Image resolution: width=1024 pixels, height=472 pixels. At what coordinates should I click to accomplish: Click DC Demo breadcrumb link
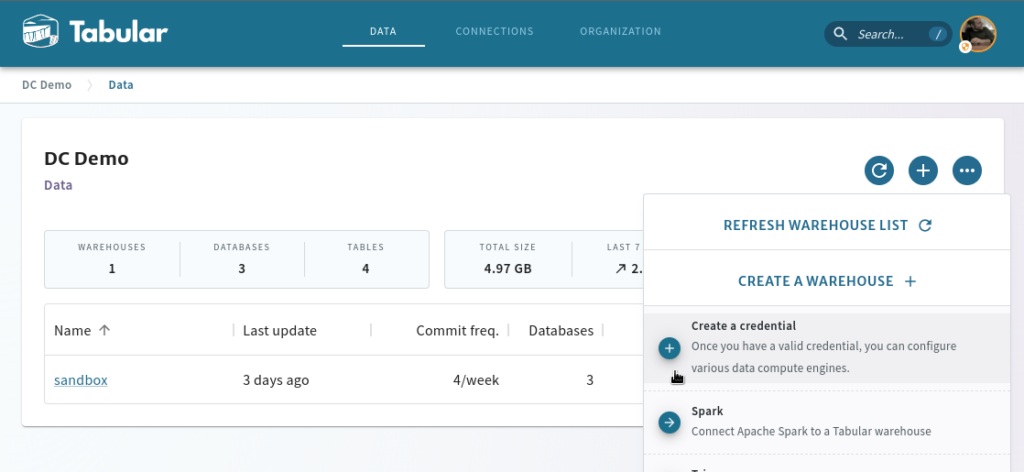click(x=47, y=85)
